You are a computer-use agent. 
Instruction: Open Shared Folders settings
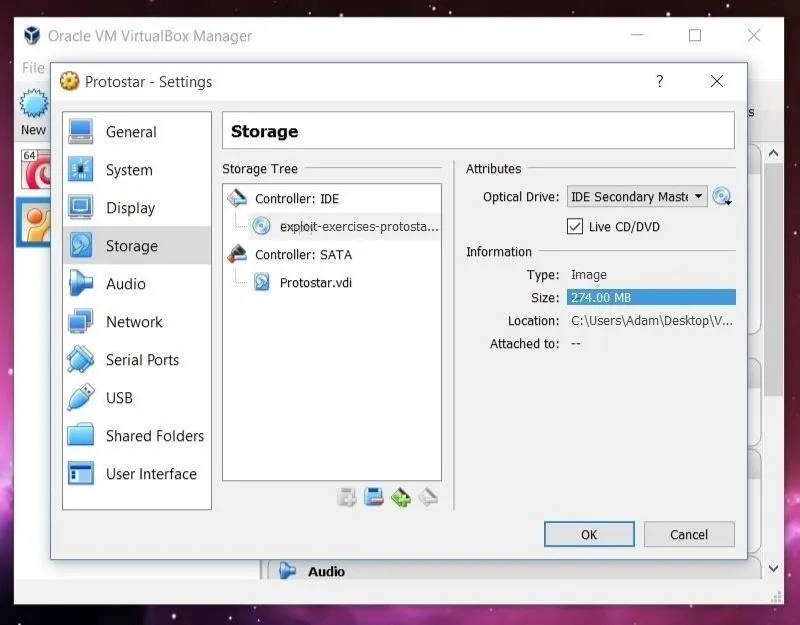point(137,436)
